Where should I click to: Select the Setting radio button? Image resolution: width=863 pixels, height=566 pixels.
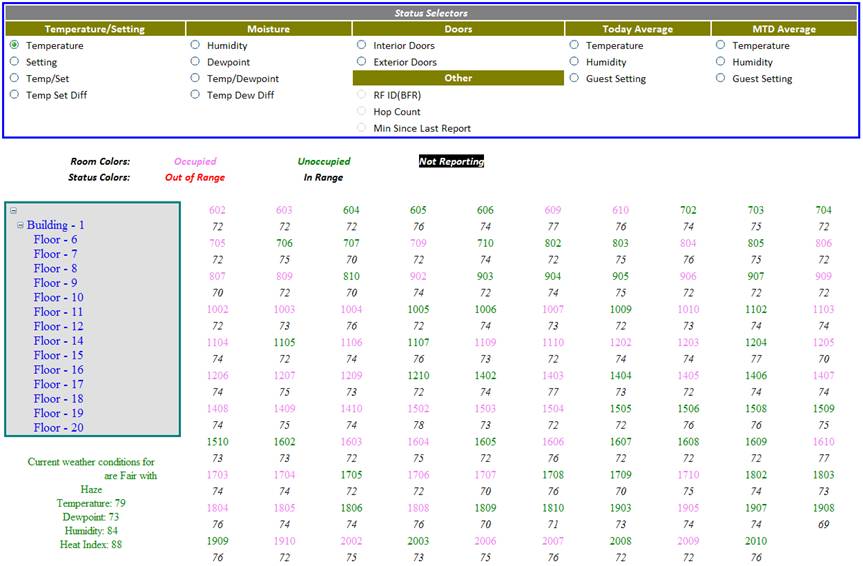tap(14, 61)
